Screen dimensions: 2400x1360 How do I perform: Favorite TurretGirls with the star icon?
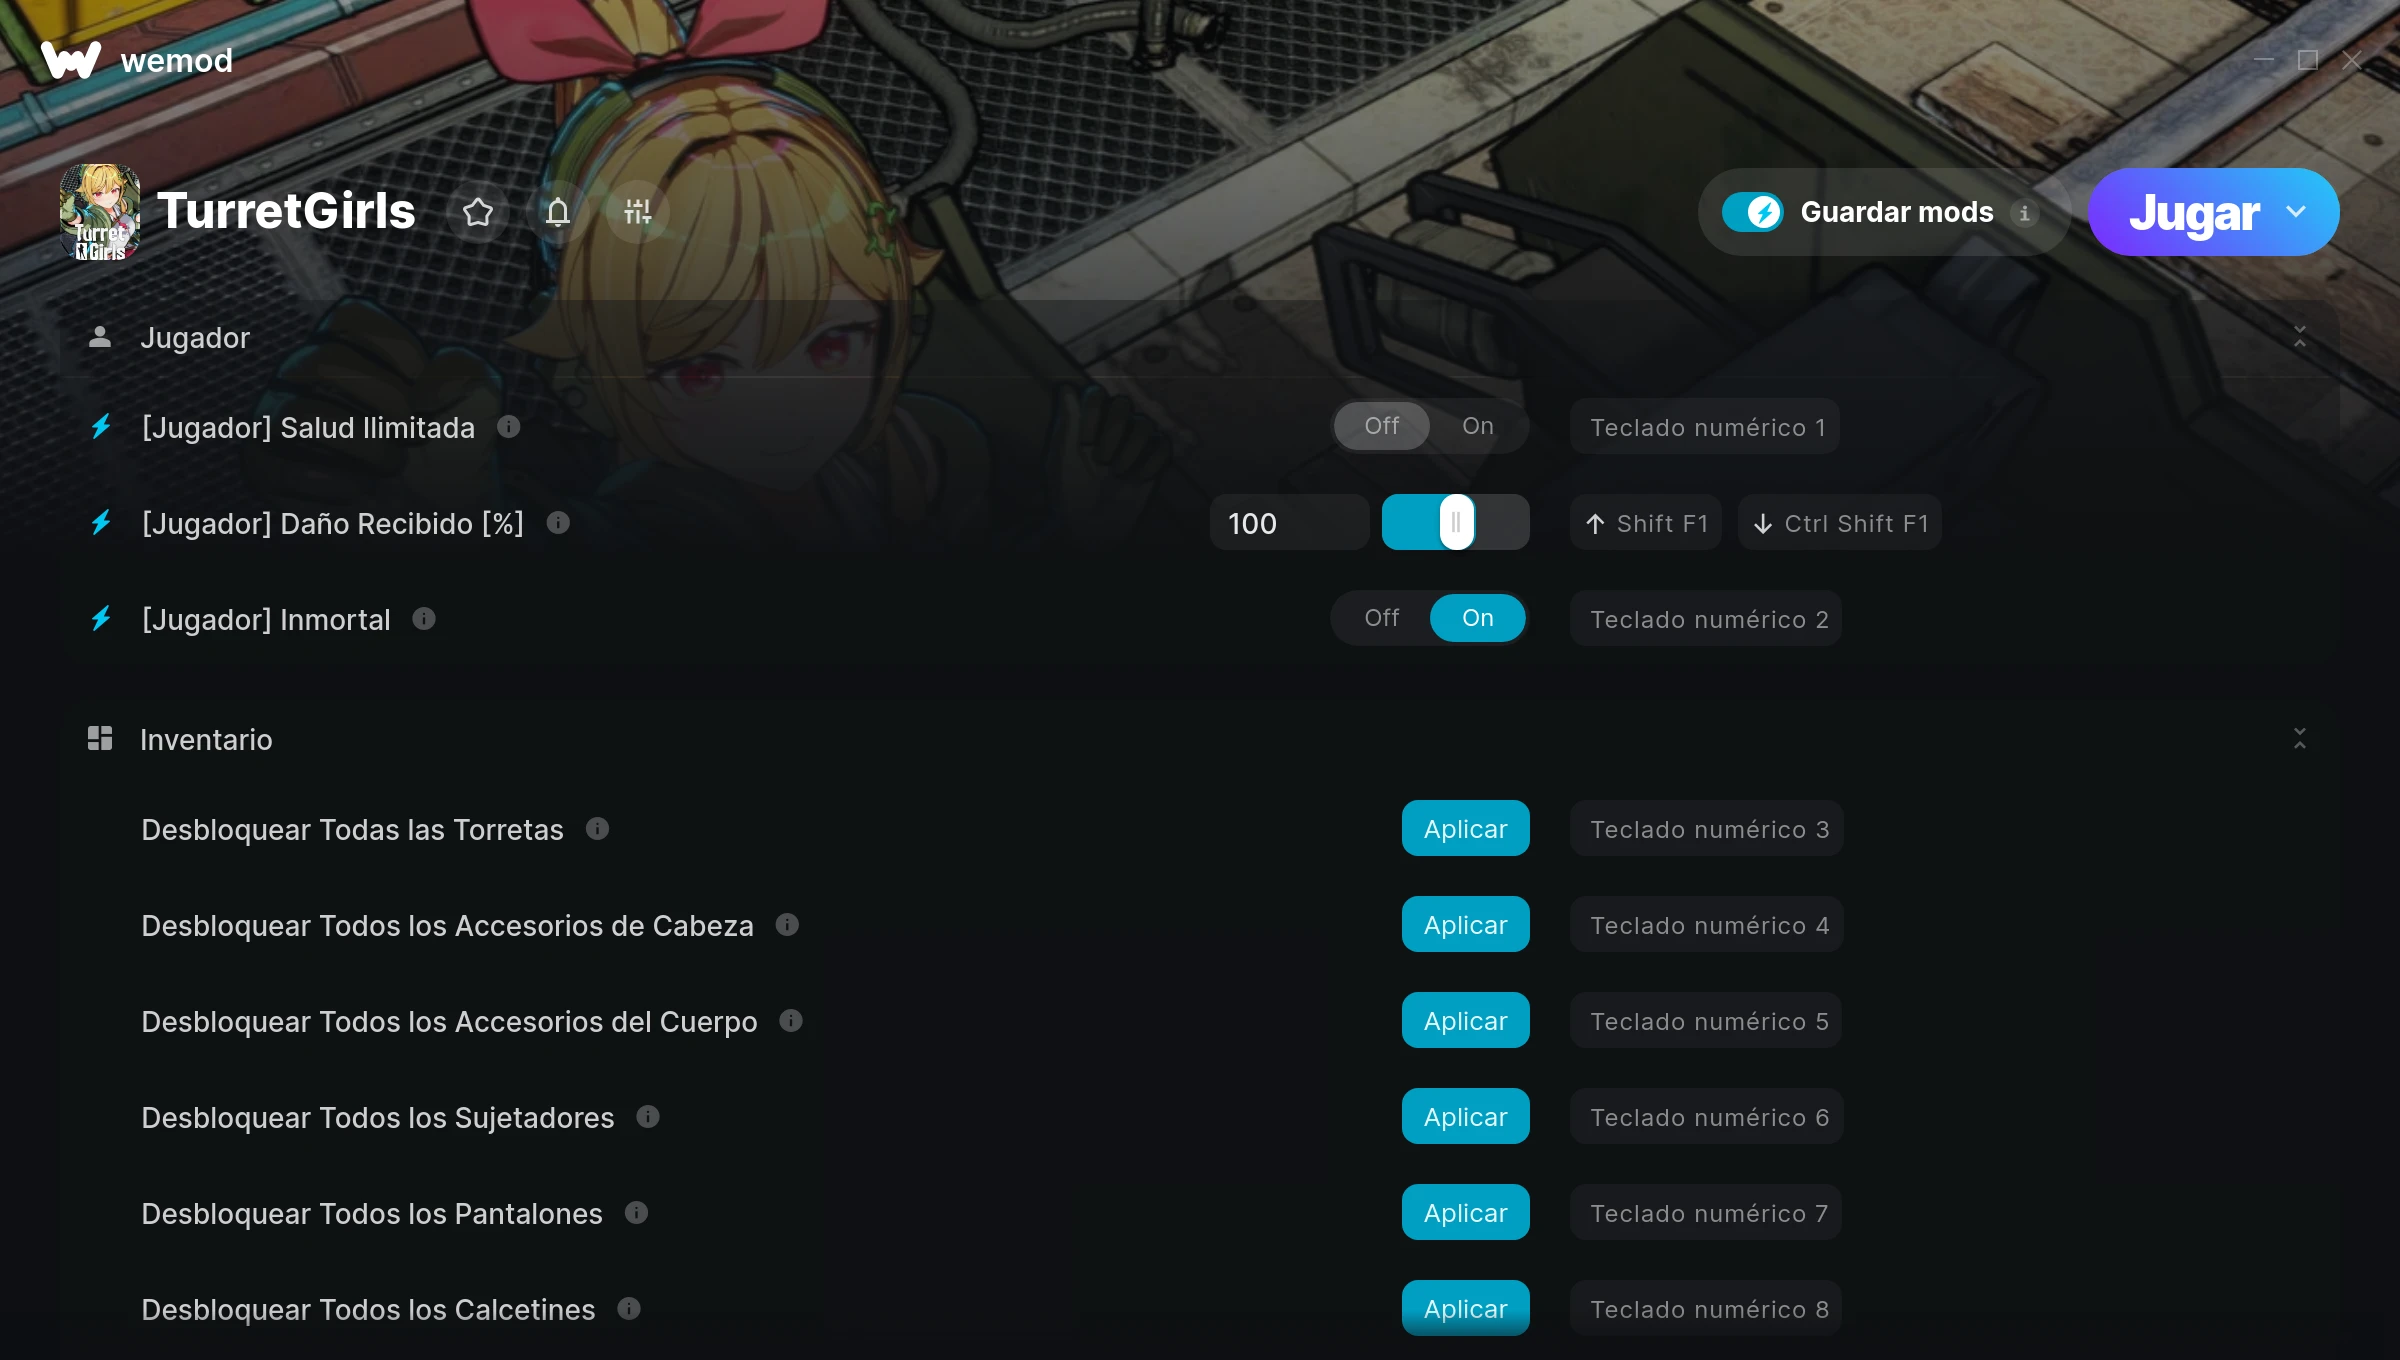pyautogui.click(x=478, y=212)
